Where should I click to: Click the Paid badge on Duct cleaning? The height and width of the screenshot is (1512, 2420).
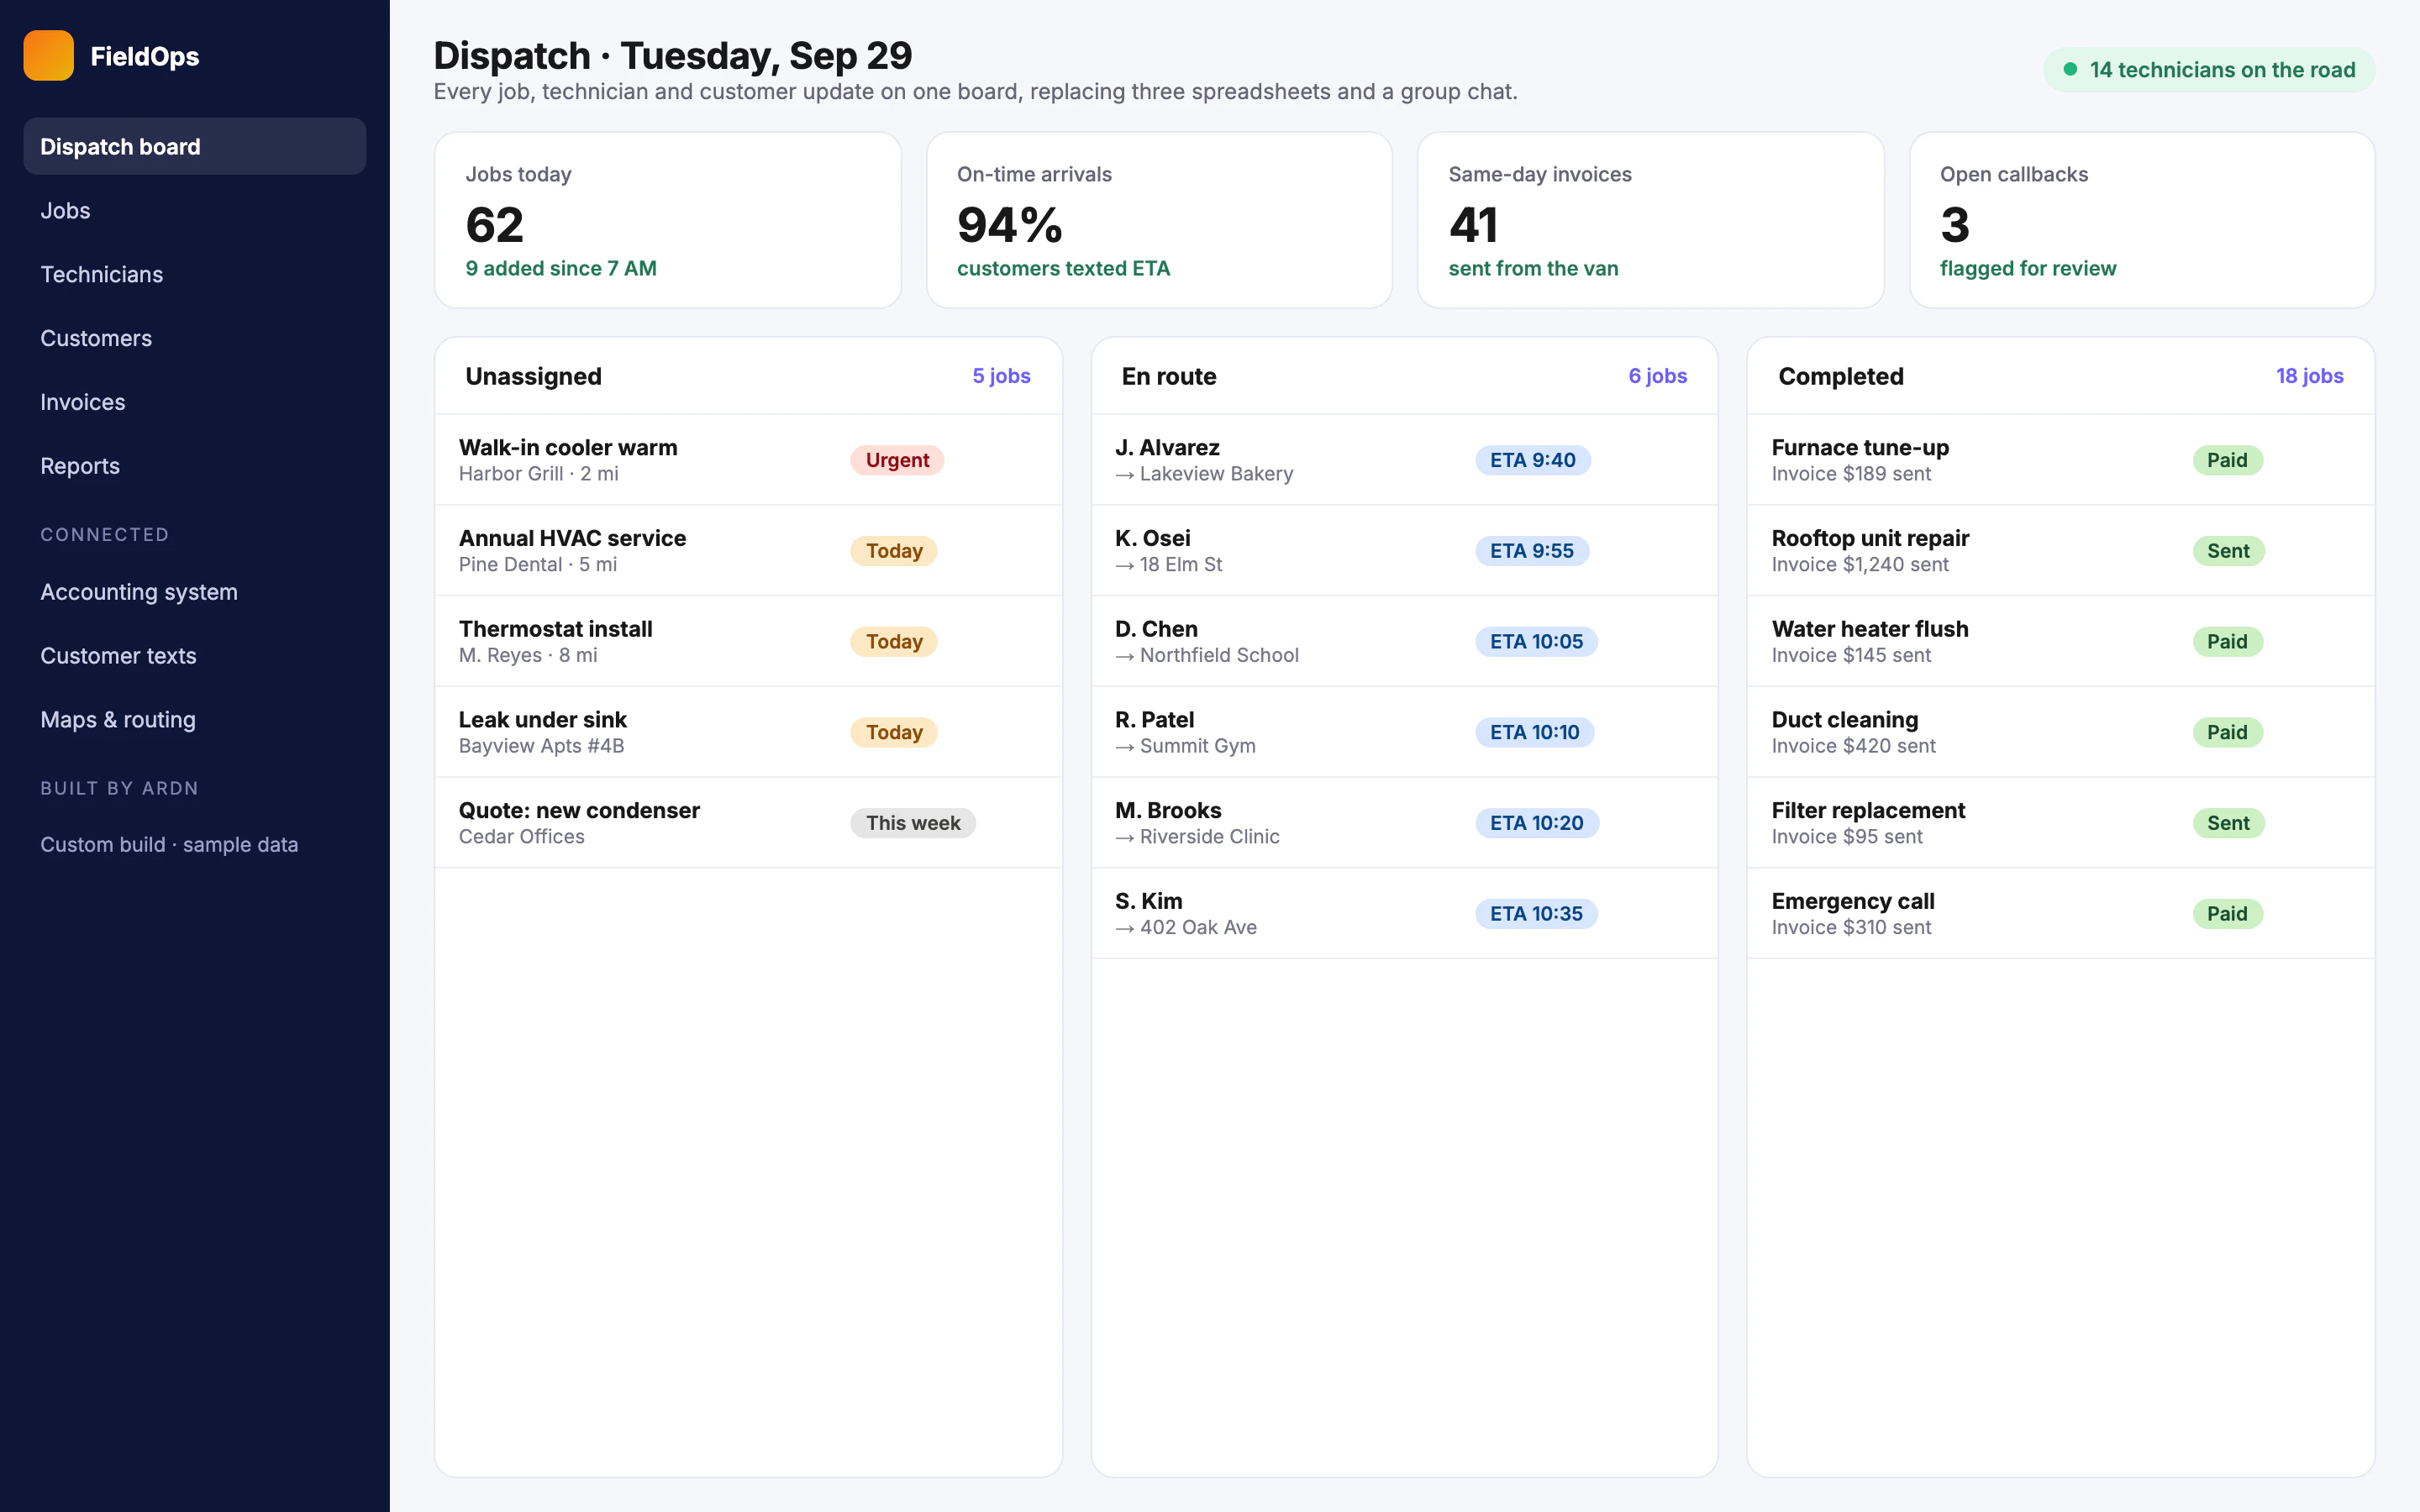(x=2227, y=732)
